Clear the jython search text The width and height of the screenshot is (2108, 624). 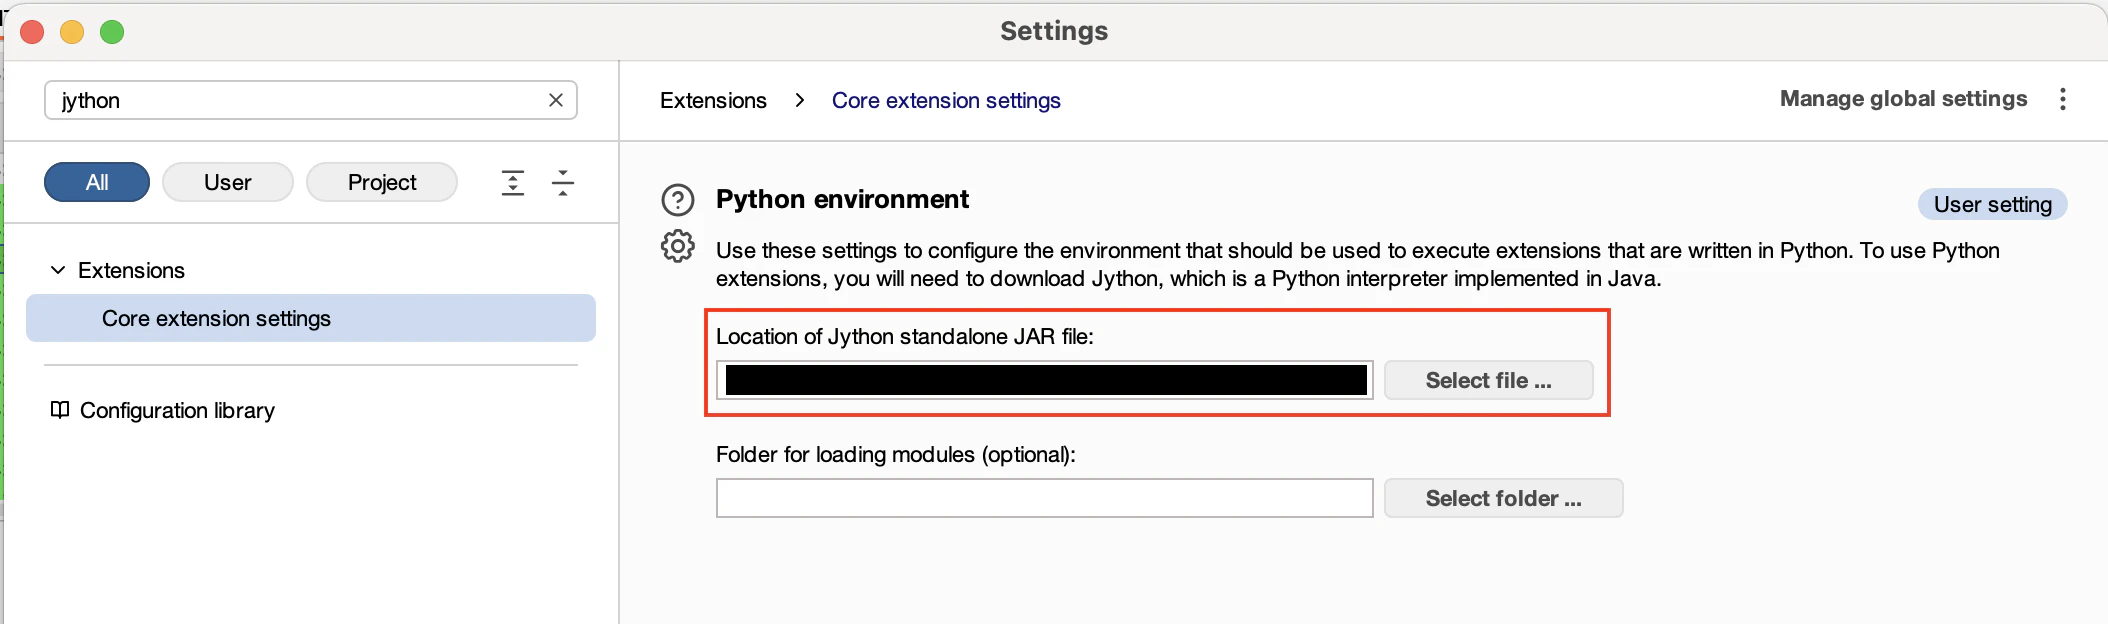pyautogui.click(x=556, y=100)
